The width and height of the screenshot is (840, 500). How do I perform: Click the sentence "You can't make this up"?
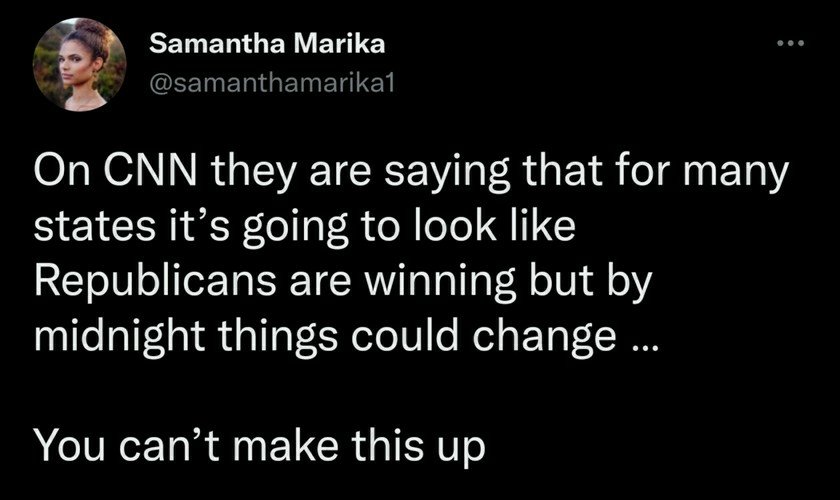tap(259, 442)
